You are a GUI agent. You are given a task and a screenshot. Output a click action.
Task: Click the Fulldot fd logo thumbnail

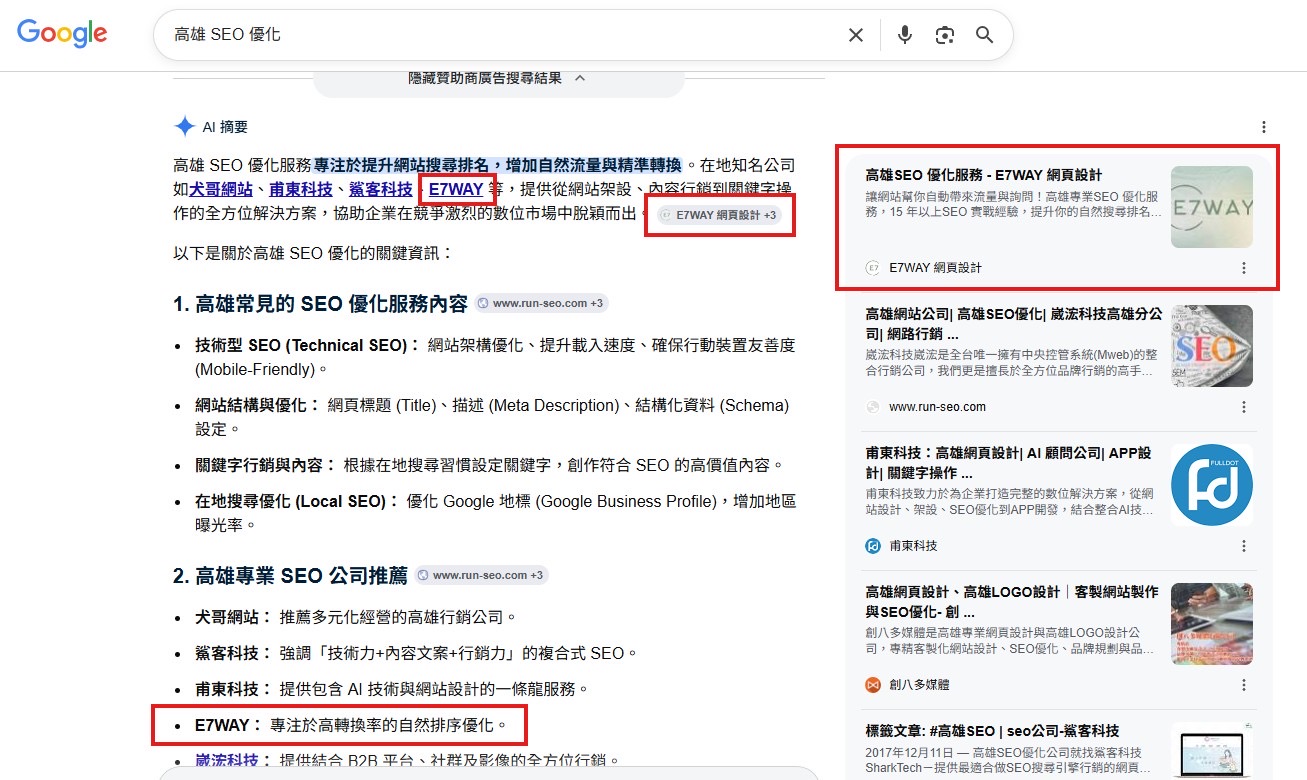tap(1212, 485)
